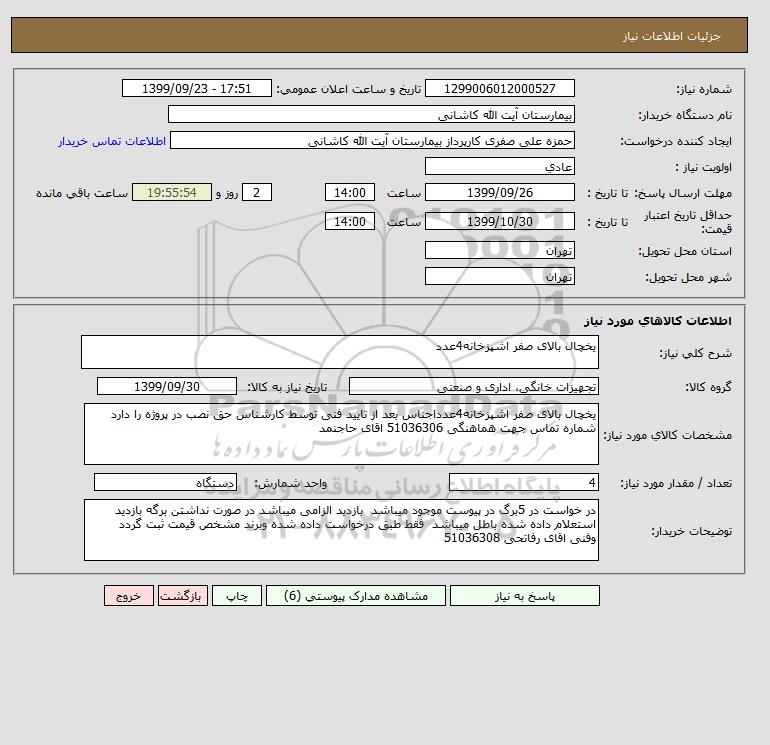Click the quantity field showing 4
Image resolution: width=770 pixels, height=745 pixels.
pos(523,483)
